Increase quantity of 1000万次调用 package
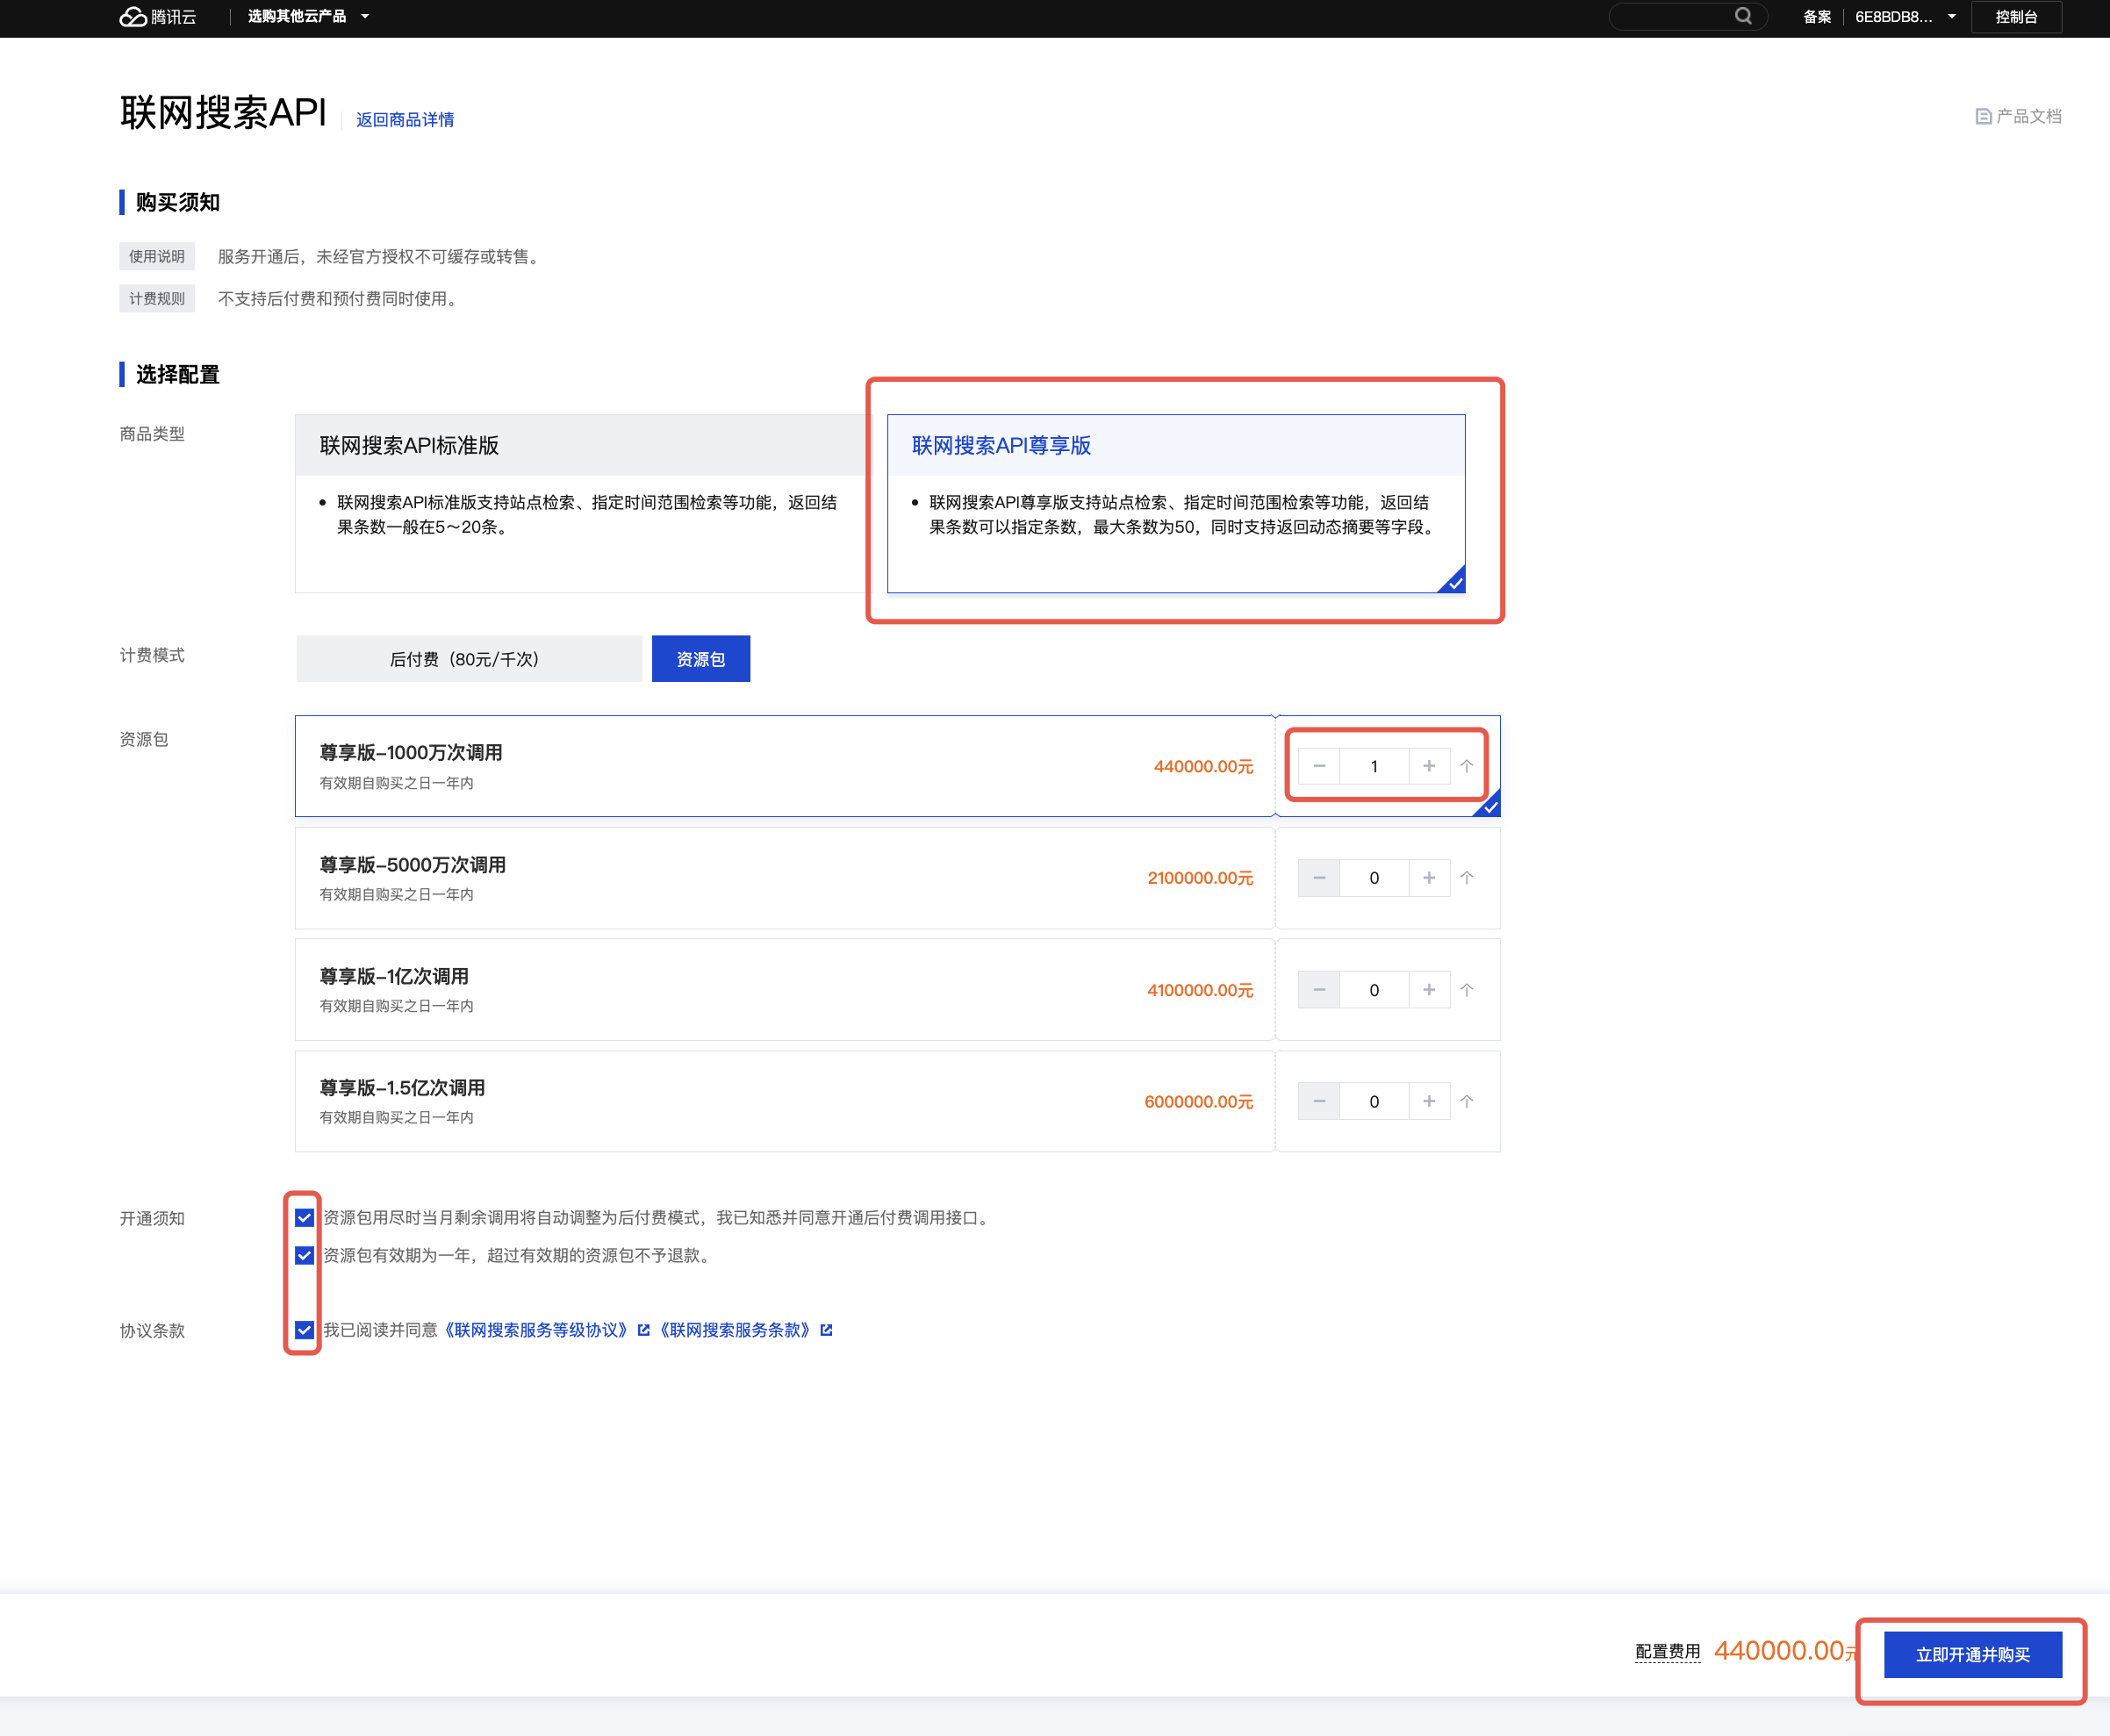This screenshot has width=2110, height=1736. click(1429, 766)
